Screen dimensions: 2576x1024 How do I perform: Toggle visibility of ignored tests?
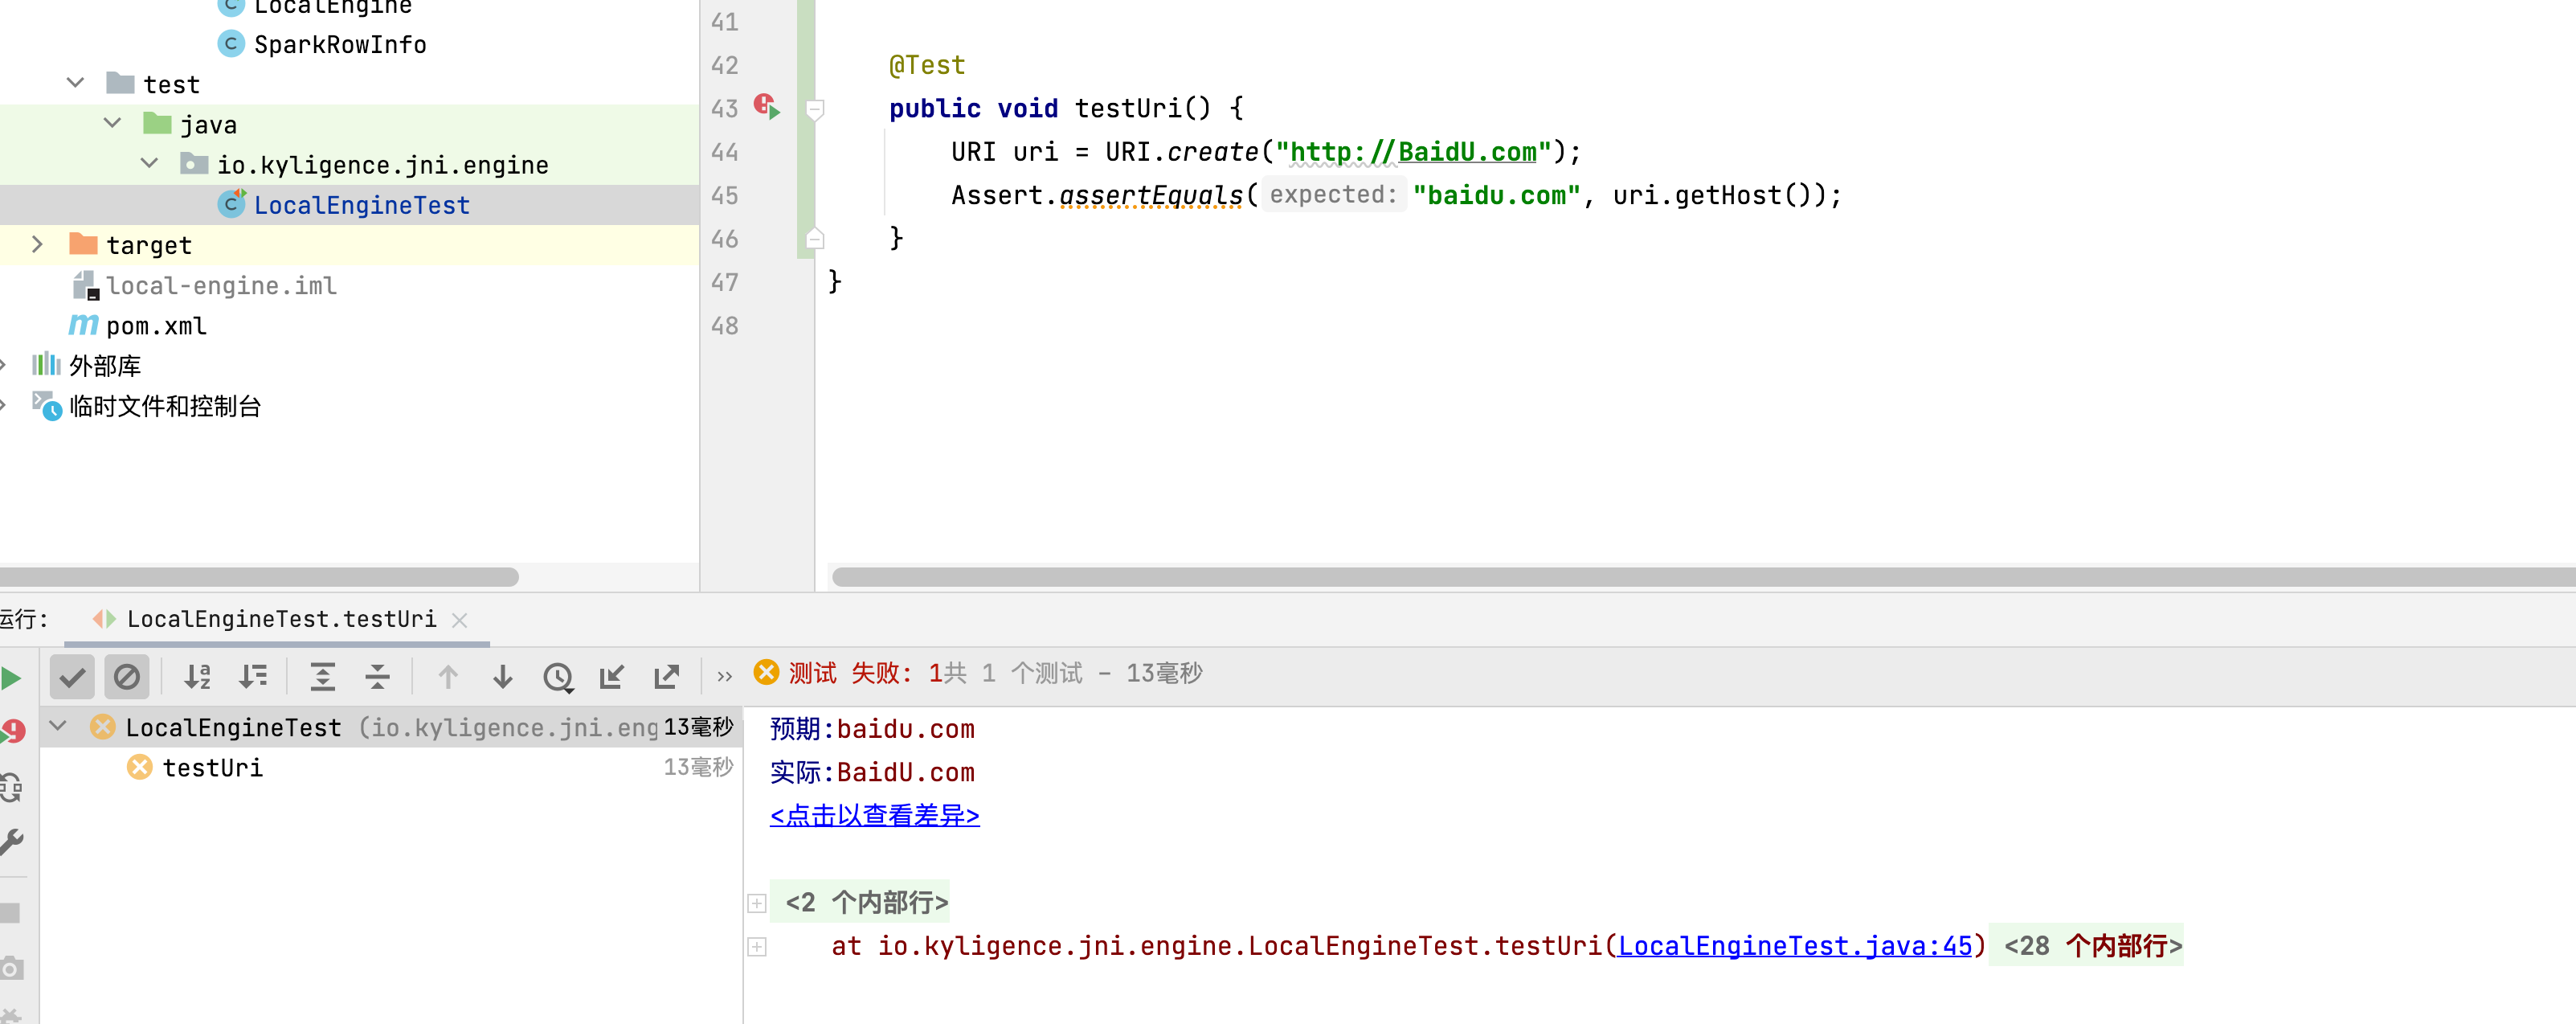(127, 676)
